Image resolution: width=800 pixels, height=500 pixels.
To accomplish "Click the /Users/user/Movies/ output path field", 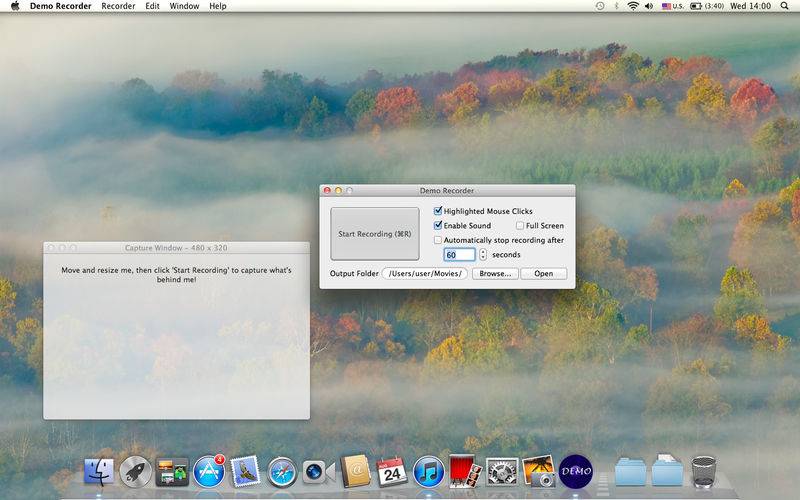I will click(x=425, y=273).
